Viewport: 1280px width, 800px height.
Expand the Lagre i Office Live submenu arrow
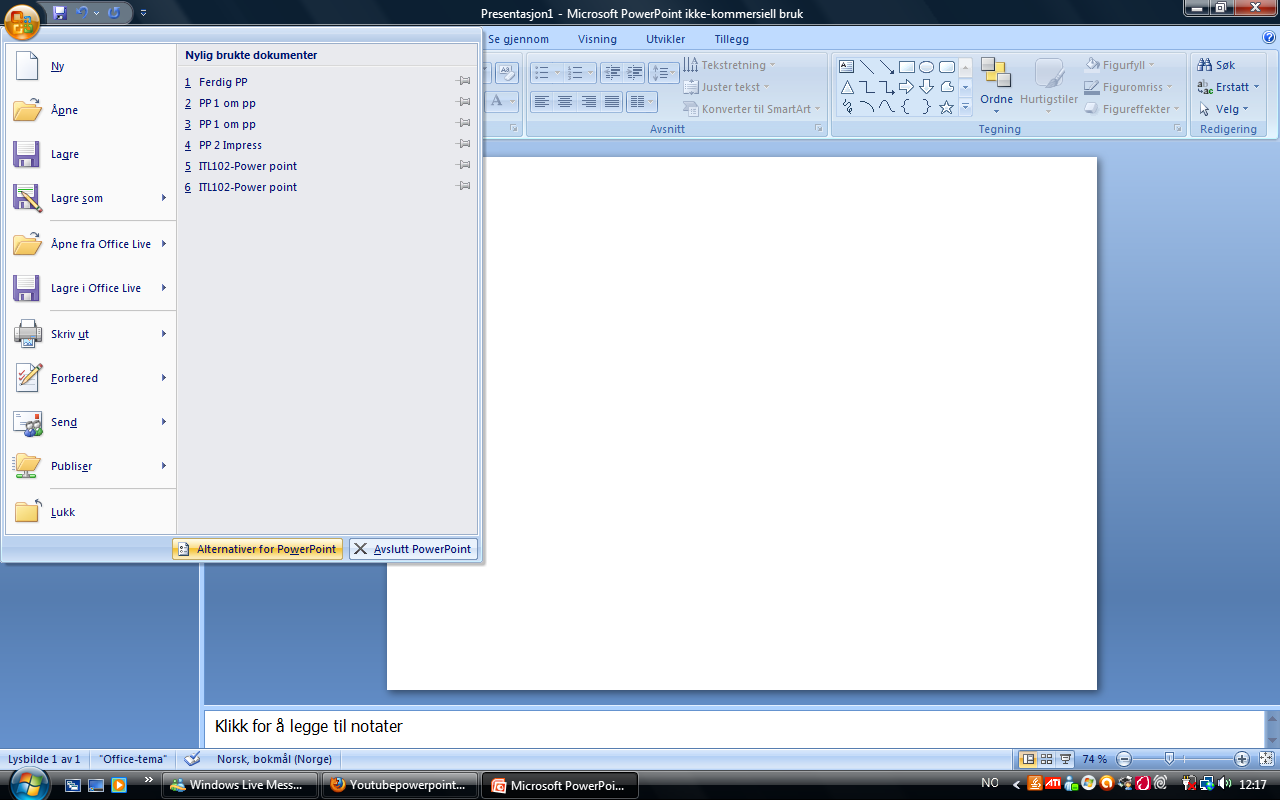164,288
